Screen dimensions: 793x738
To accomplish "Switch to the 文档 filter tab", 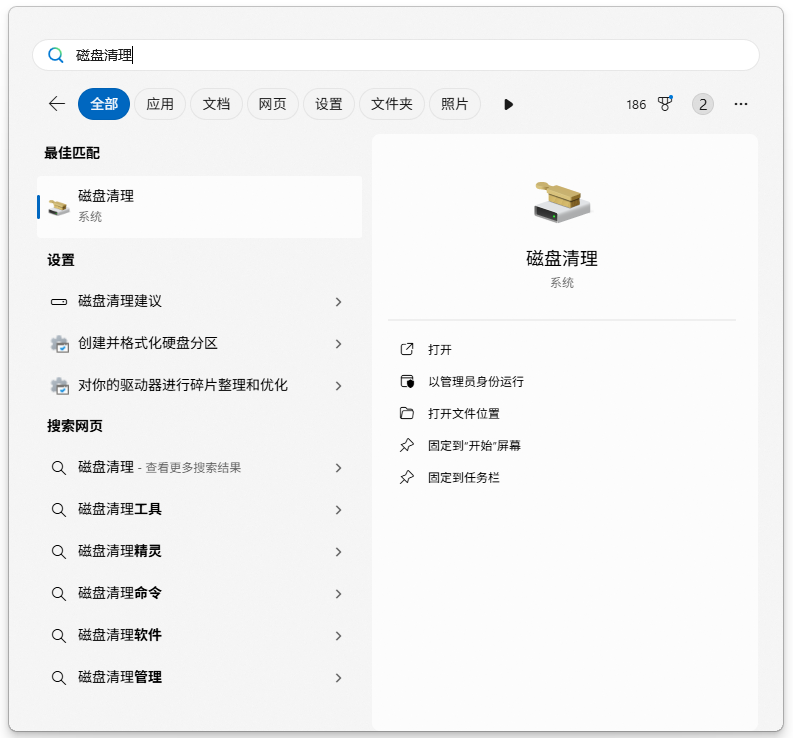I will pyautogui.click(x=216, y=104).
